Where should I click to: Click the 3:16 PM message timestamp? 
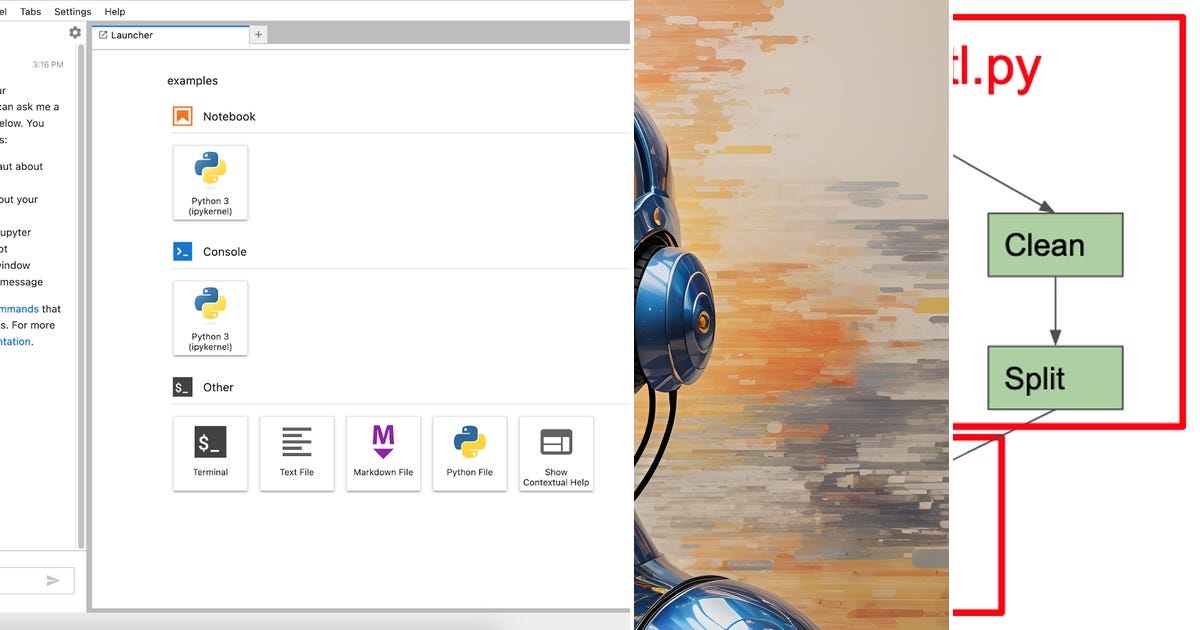pos(47,64)
